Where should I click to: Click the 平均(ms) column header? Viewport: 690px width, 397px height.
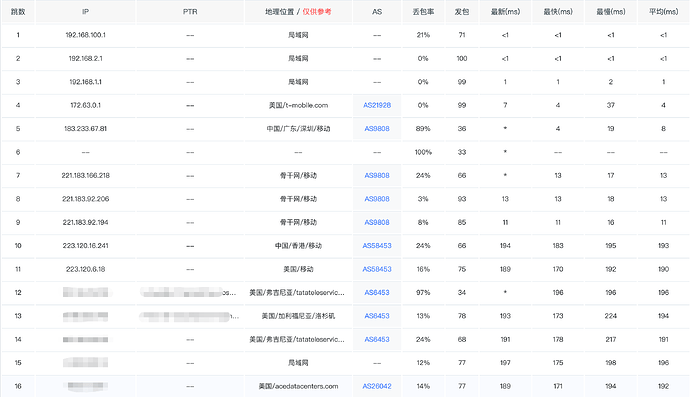[664, 12]
